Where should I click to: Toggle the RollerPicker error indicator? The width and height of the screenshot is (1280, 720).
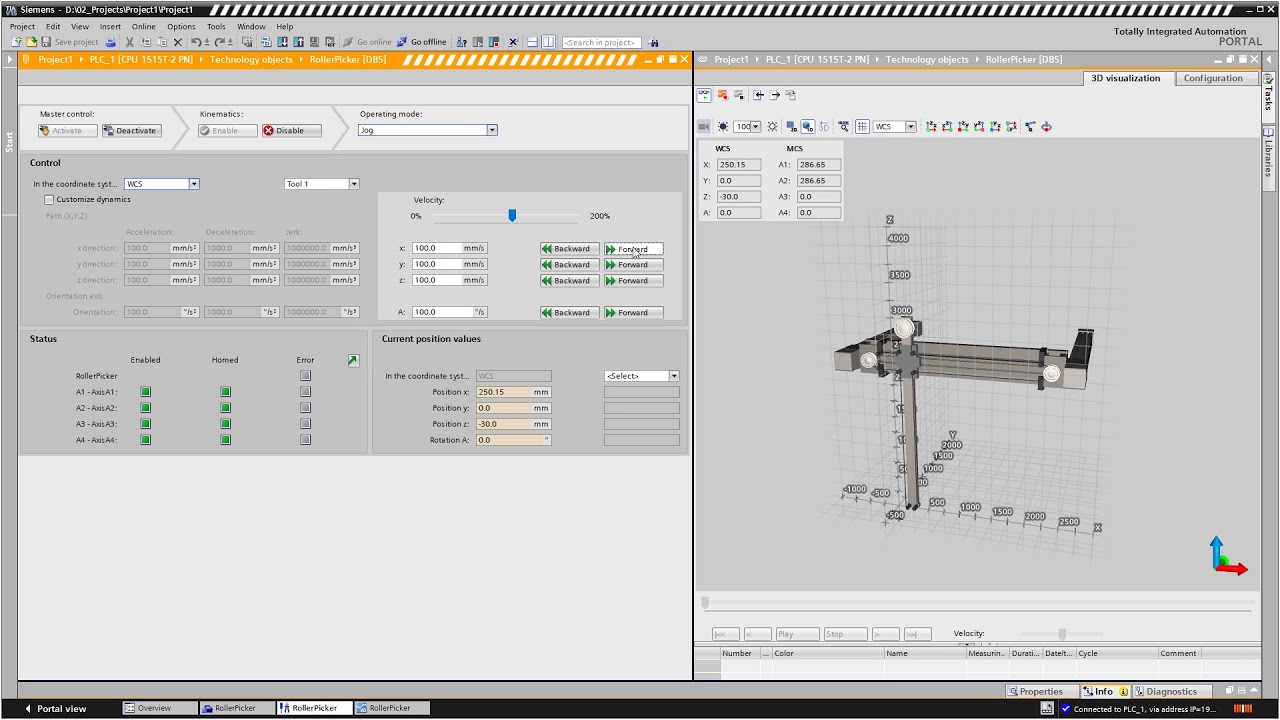[305, 376]
